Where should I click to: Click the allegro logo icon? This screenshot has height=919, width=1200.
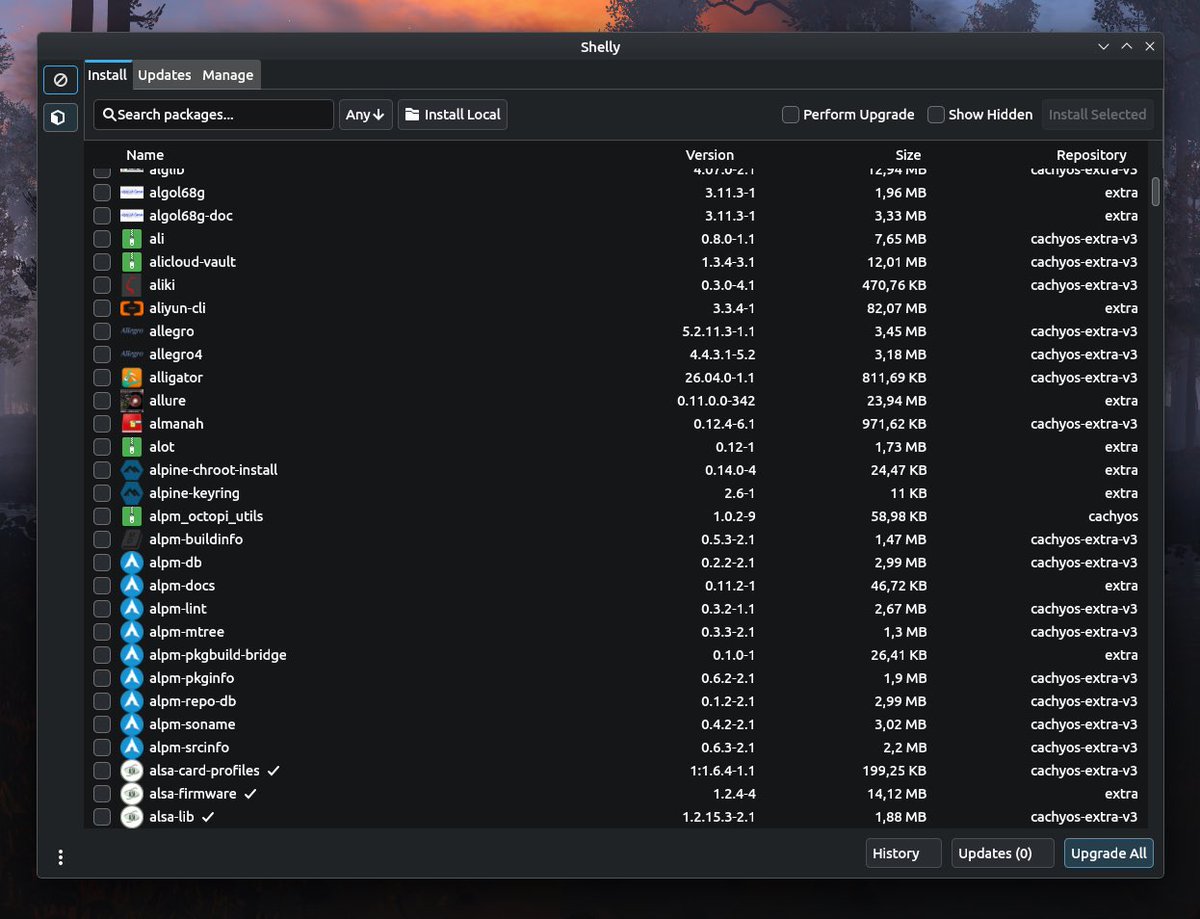(x=132, y=331)
